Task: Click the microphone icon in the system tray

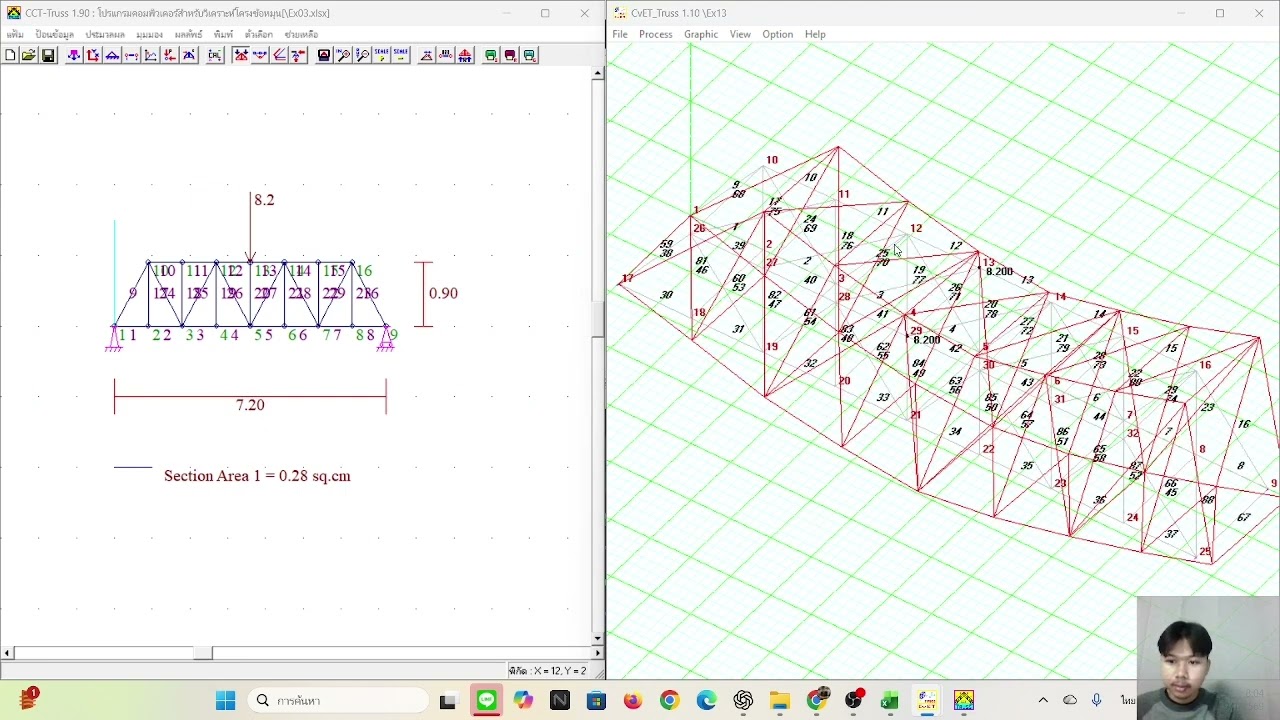Action: tap(1097, 701)
